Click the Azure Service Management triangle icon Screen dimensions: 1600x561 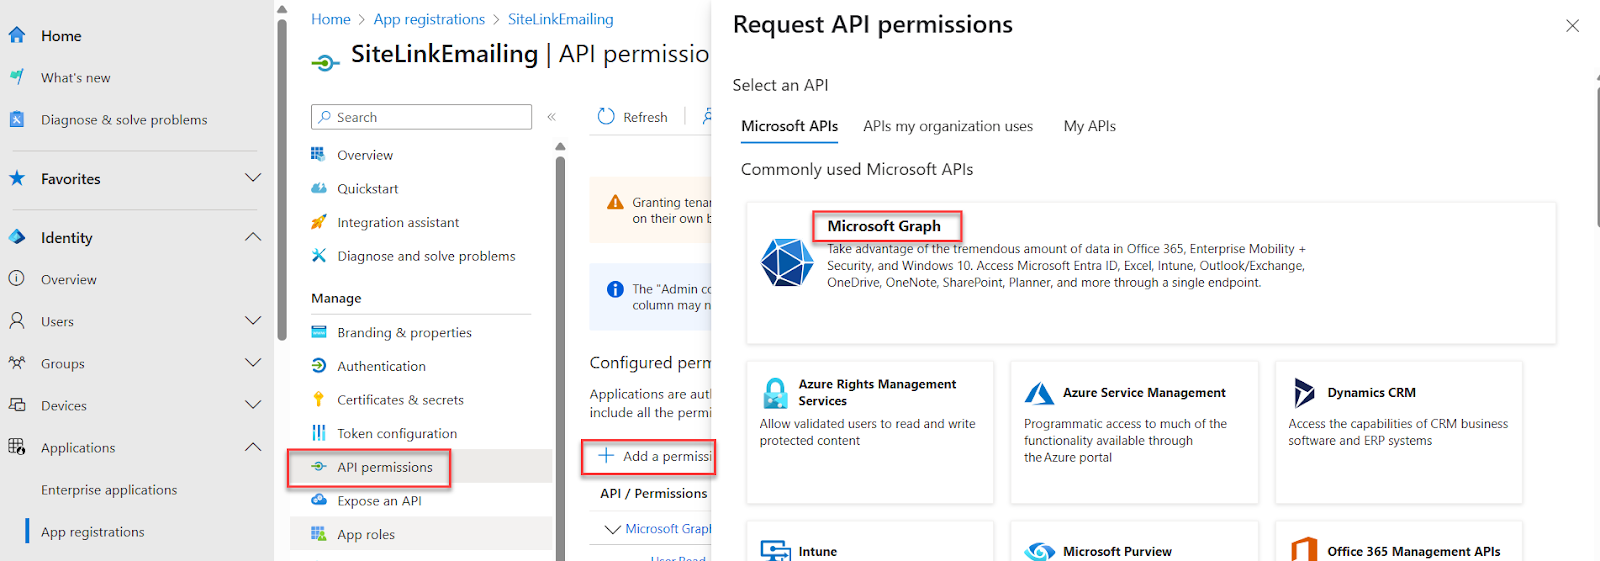pos(1039,393)
